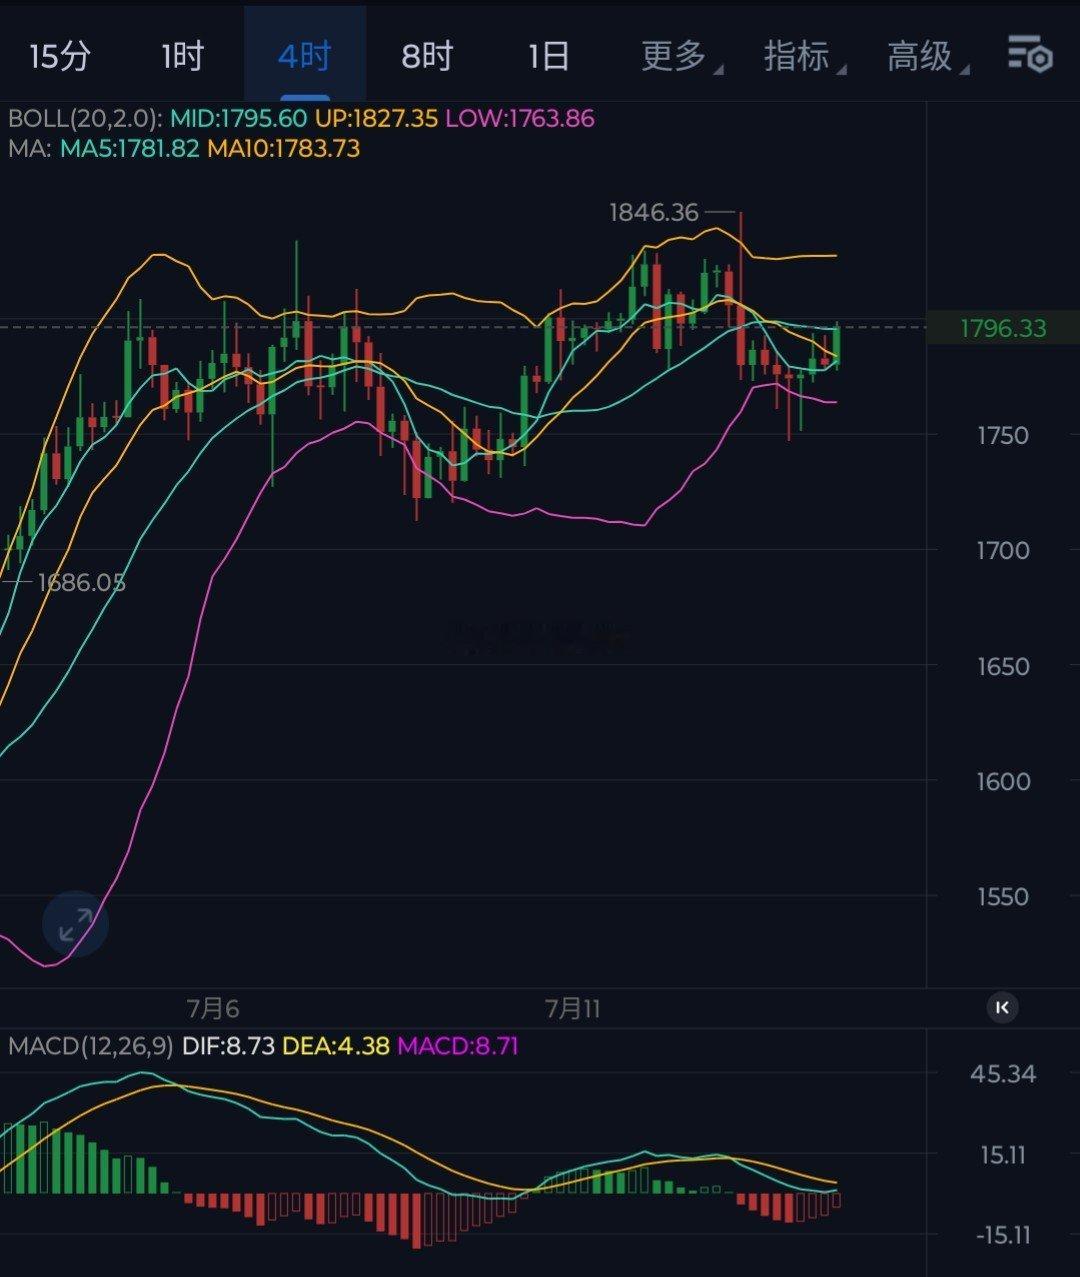Tap the DIF:8.73 value
Screen dimensions: 1080x1277
(228, 1047)
